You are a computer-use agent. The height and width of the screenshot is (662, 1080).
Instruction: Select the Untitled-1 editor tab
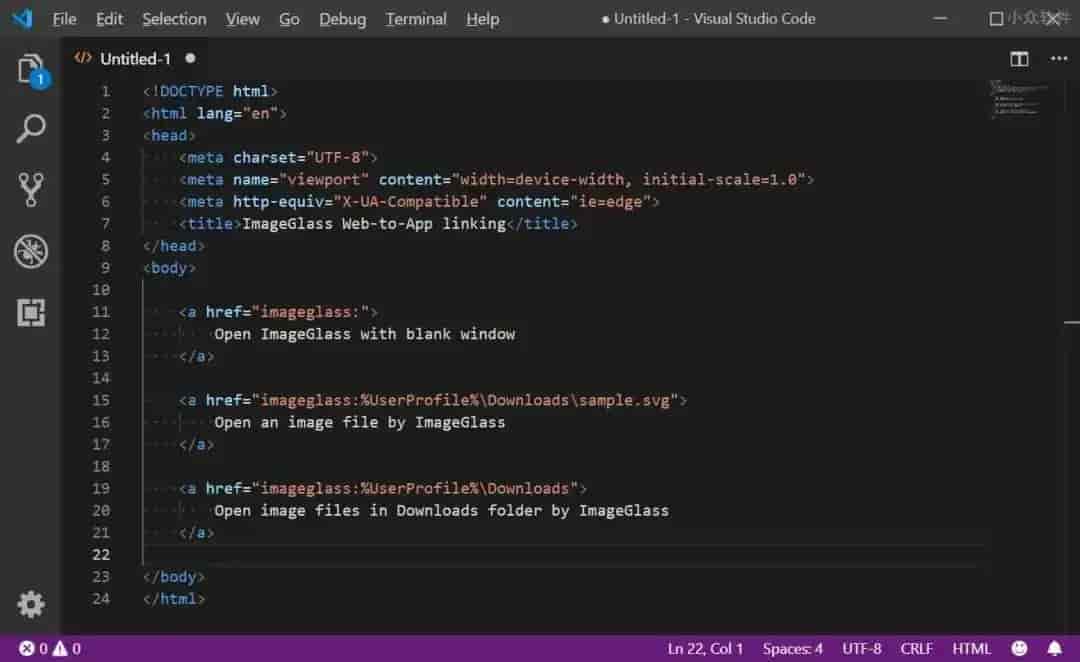[x=135, y=59]
